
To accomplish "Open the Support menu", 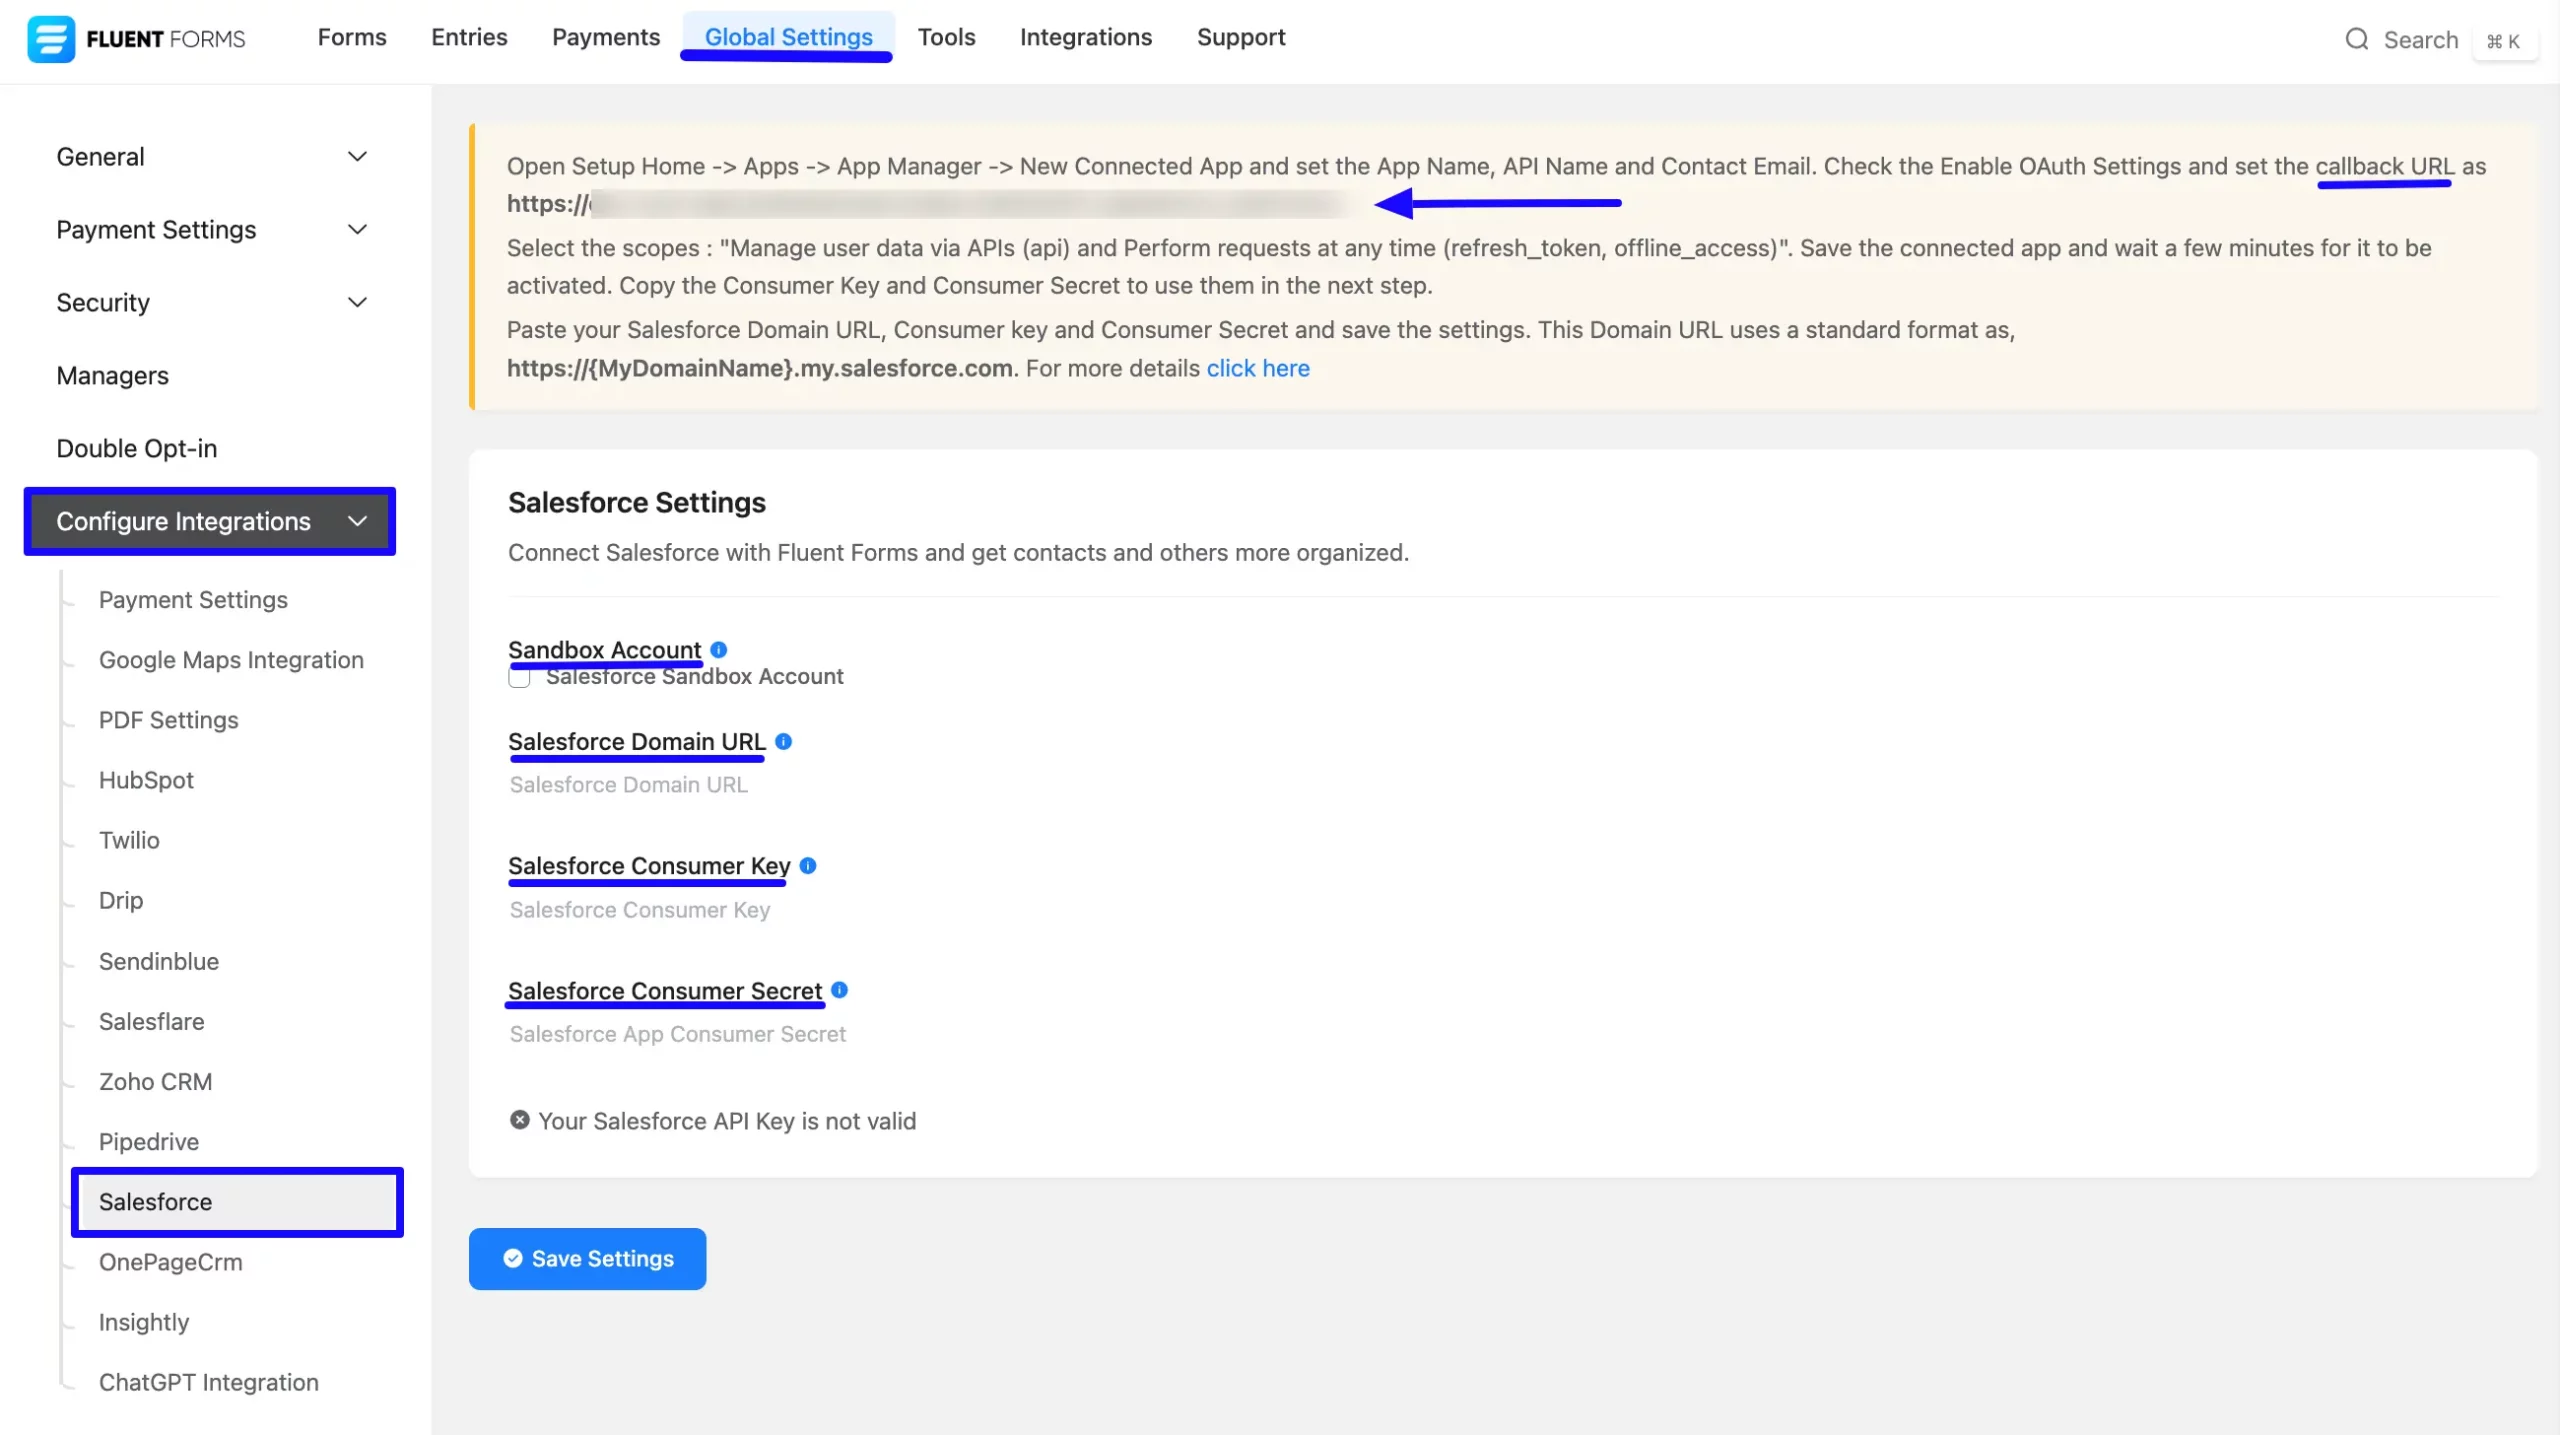I will coord(1241,38).
